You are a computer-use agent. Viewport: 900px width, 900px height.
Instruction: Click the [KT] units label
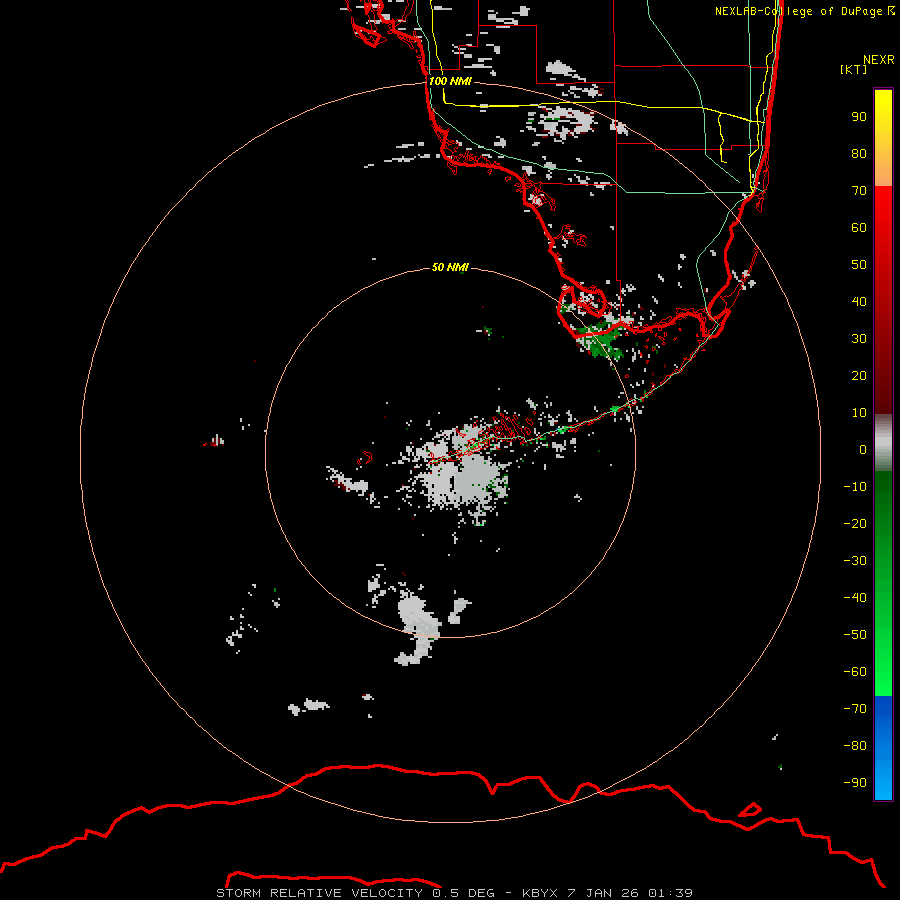point(854,69)
